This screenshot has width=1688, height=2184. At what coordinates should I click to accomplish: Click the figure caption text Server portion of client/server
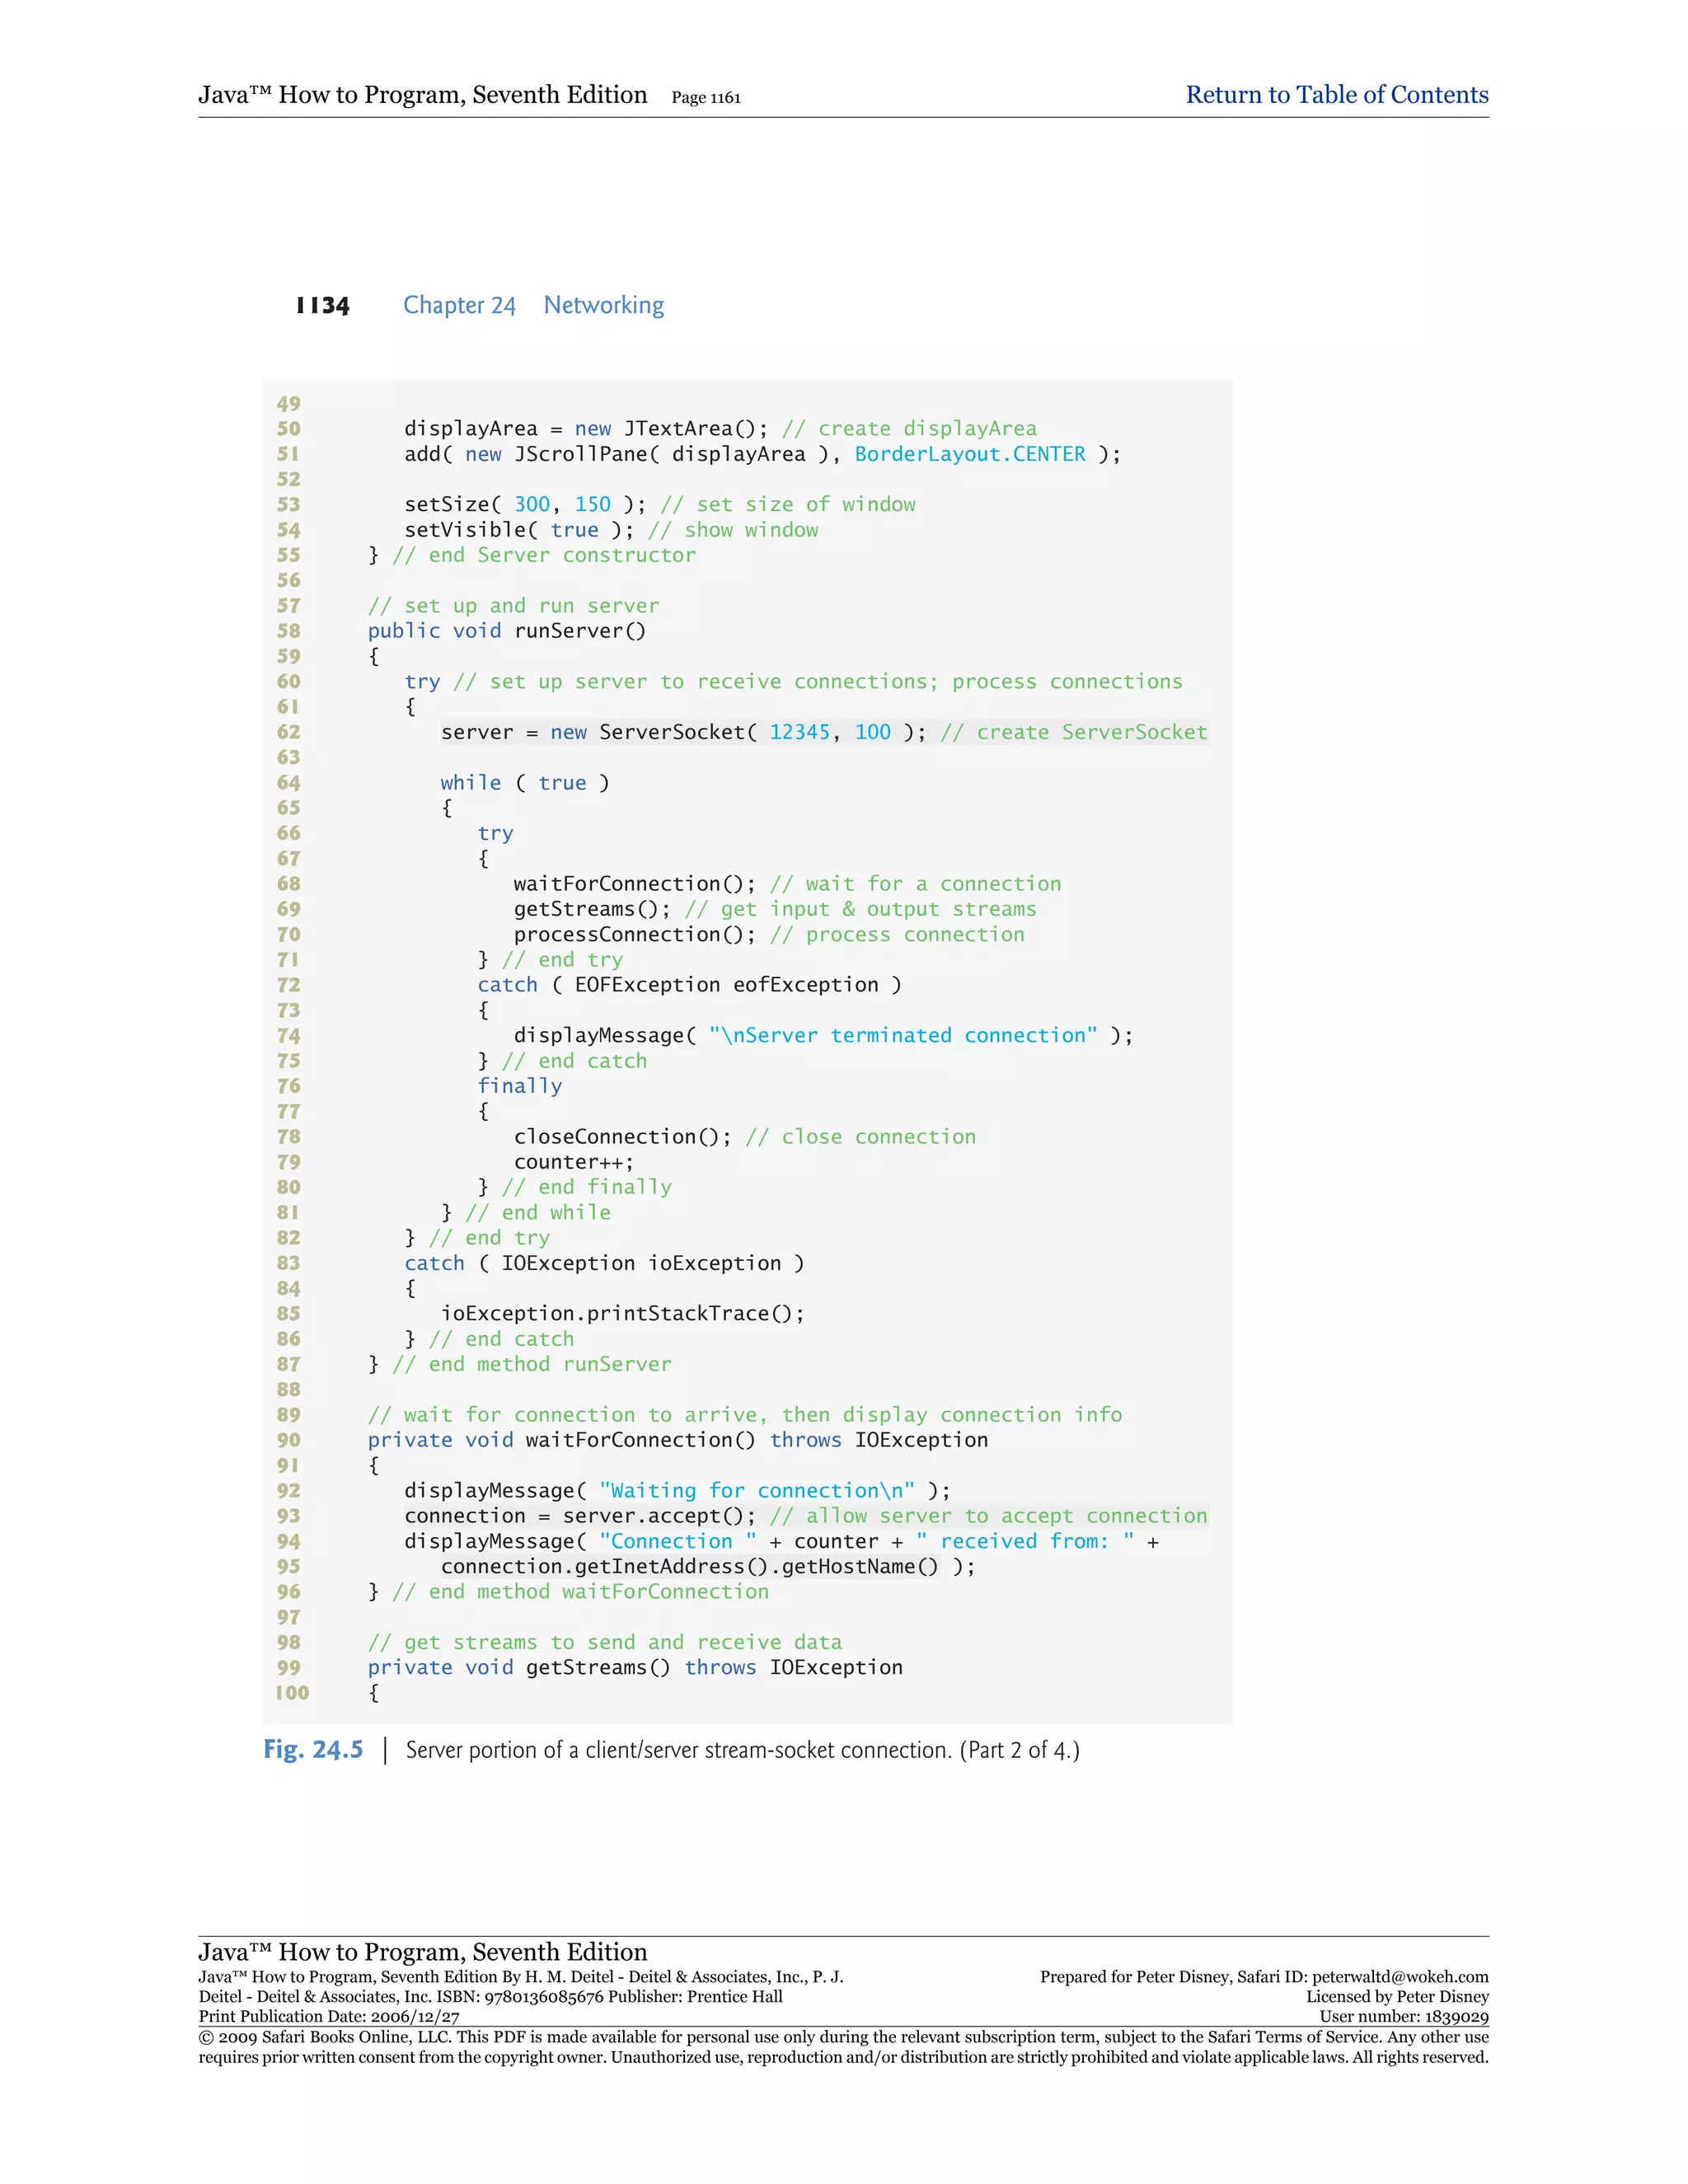[742, 1750]
